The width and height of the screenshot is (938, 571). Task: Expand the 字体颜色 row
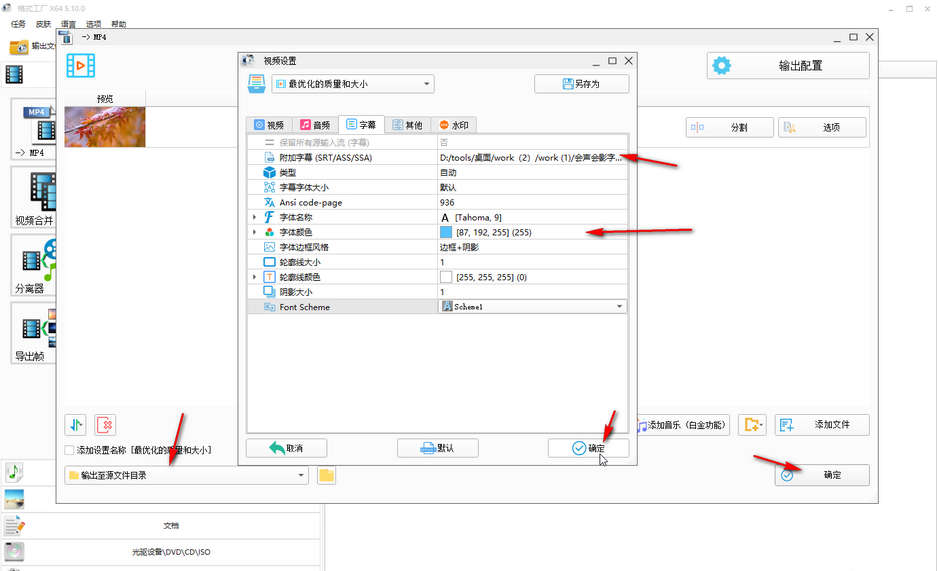pos(254,232)
